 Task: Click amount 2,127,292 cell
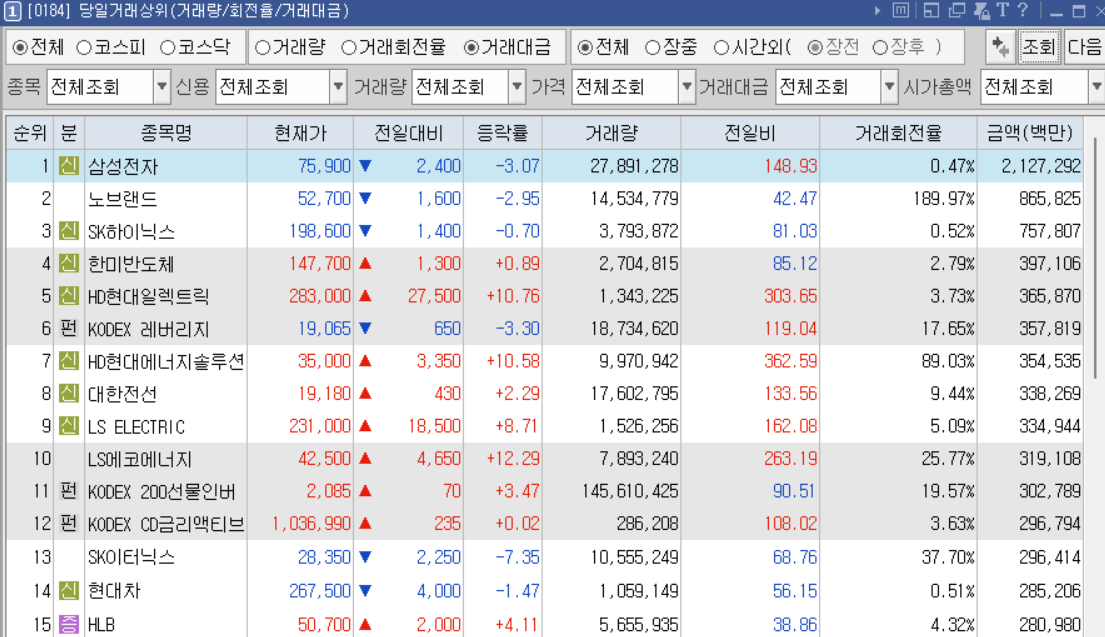point(1041,166)
